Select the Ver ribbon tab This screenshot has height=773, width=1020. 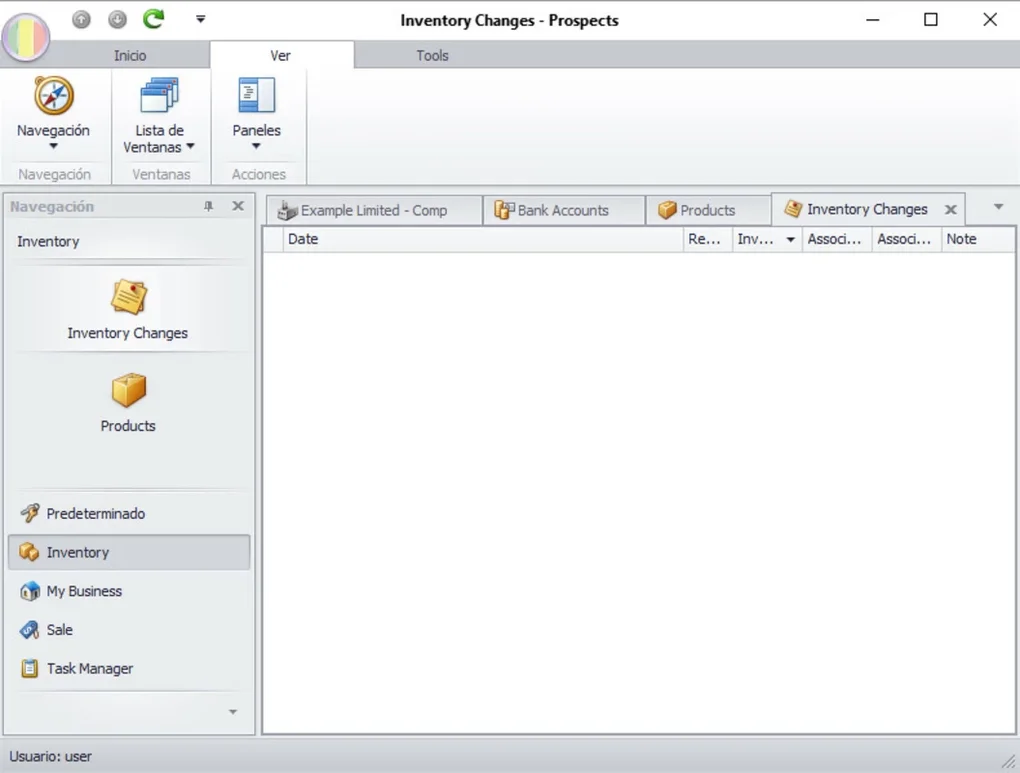(281, 55)
